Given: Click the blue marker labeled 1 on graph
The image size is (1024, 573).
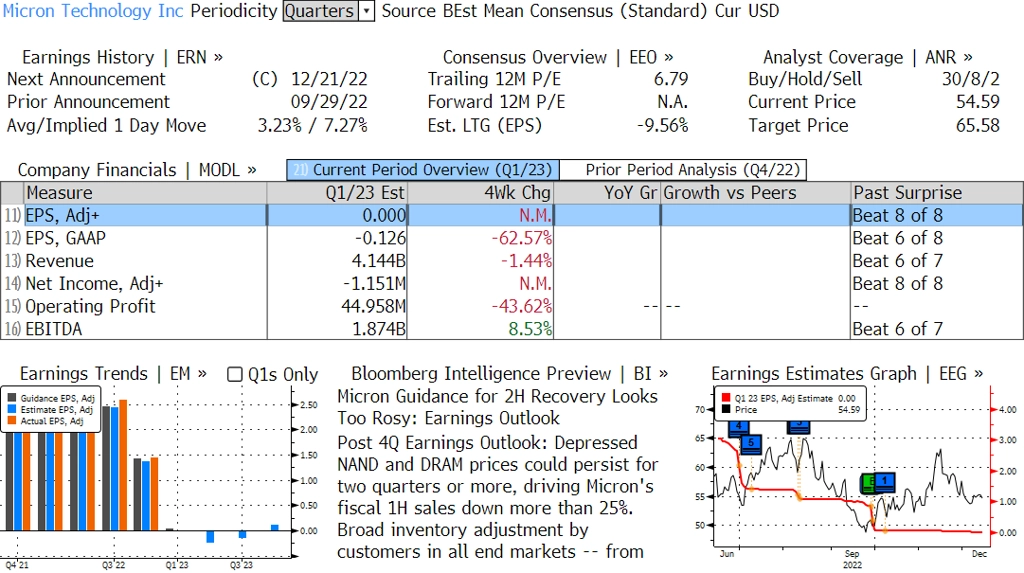Looking at the screenshot, I should [x=884, y=482].
